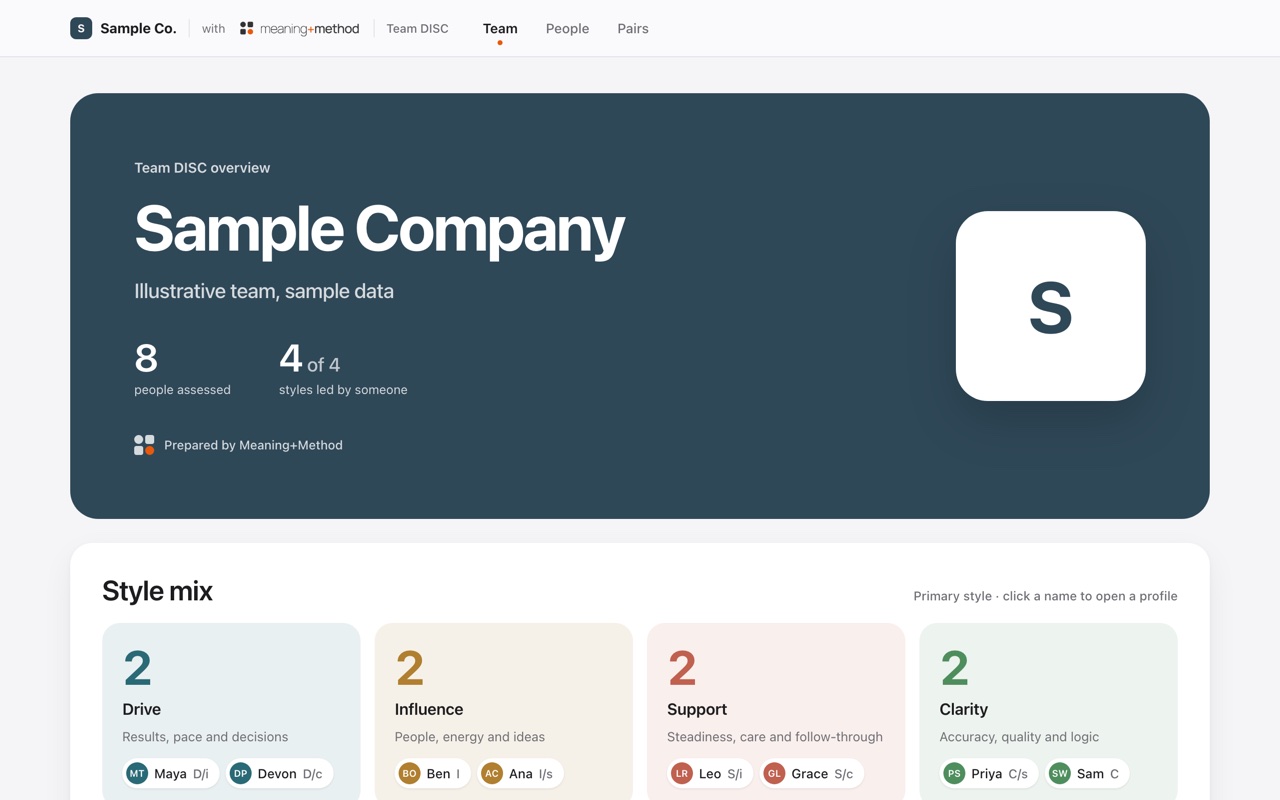
Task: Click the 4 of 4 styles stat
Action: pyautogui.click(x=343, y=369)
